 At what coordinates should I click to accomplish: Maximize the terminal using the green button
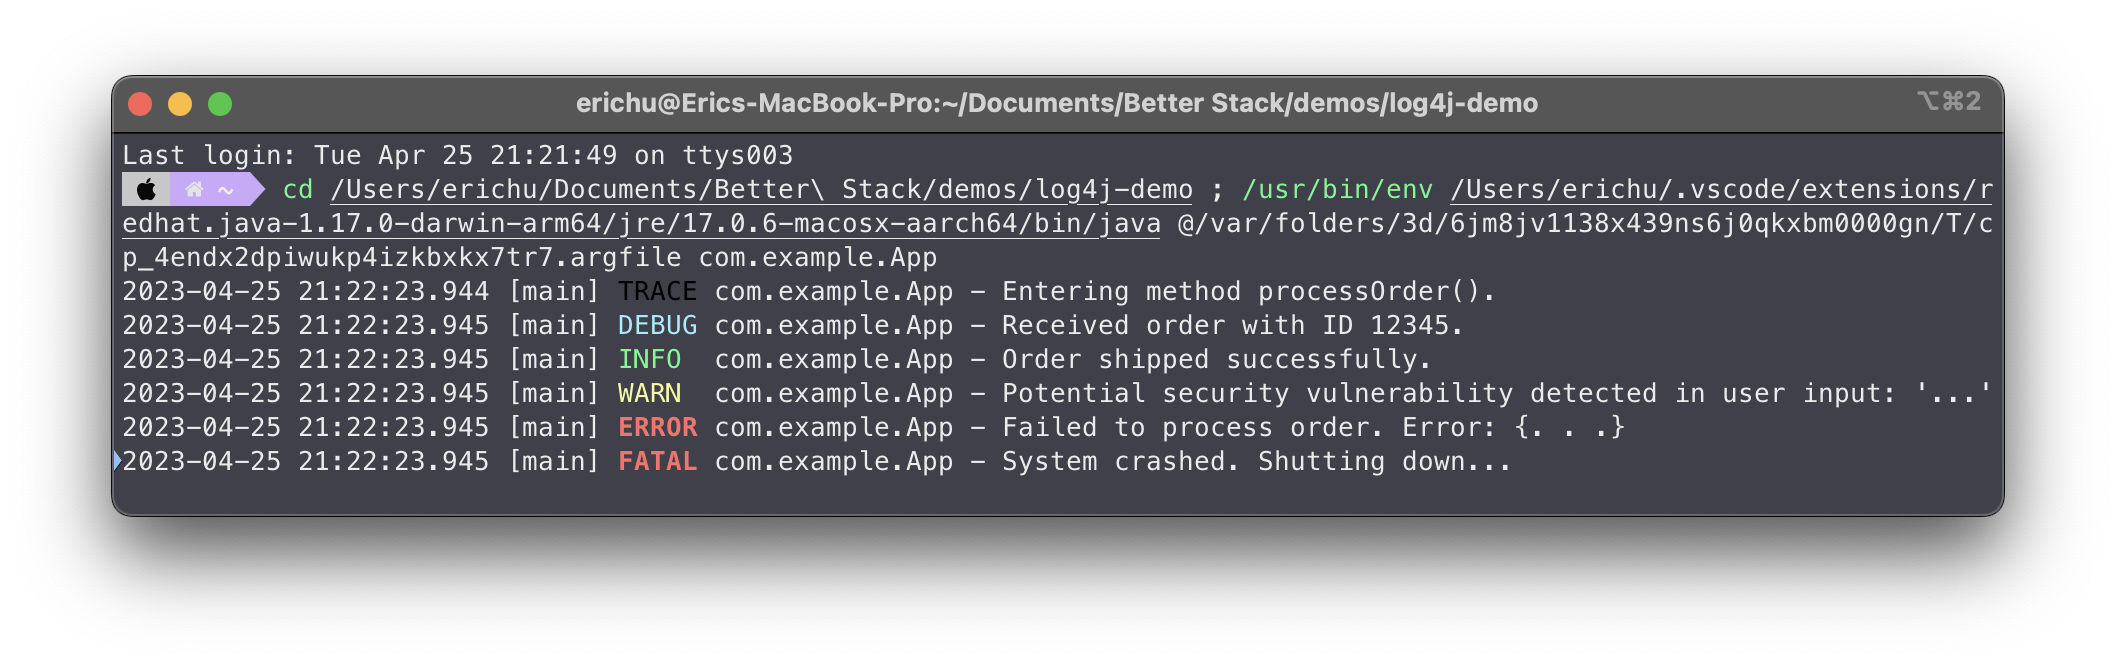[x=220, y=104]
